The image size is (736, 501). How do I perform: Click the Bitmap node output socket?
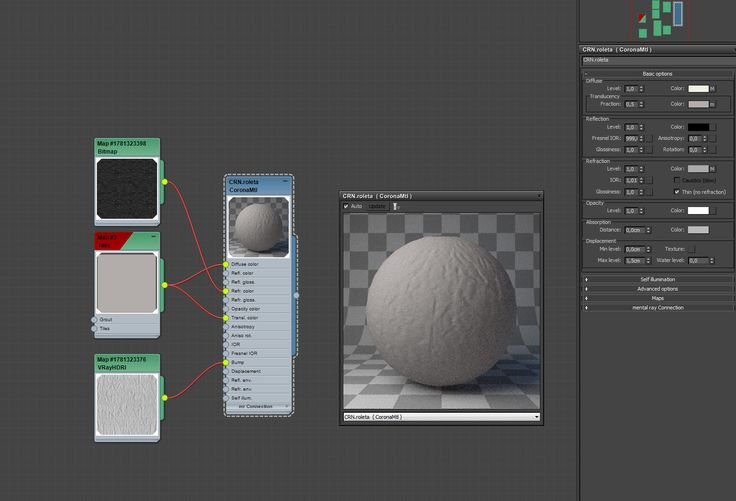click(165, 182)
